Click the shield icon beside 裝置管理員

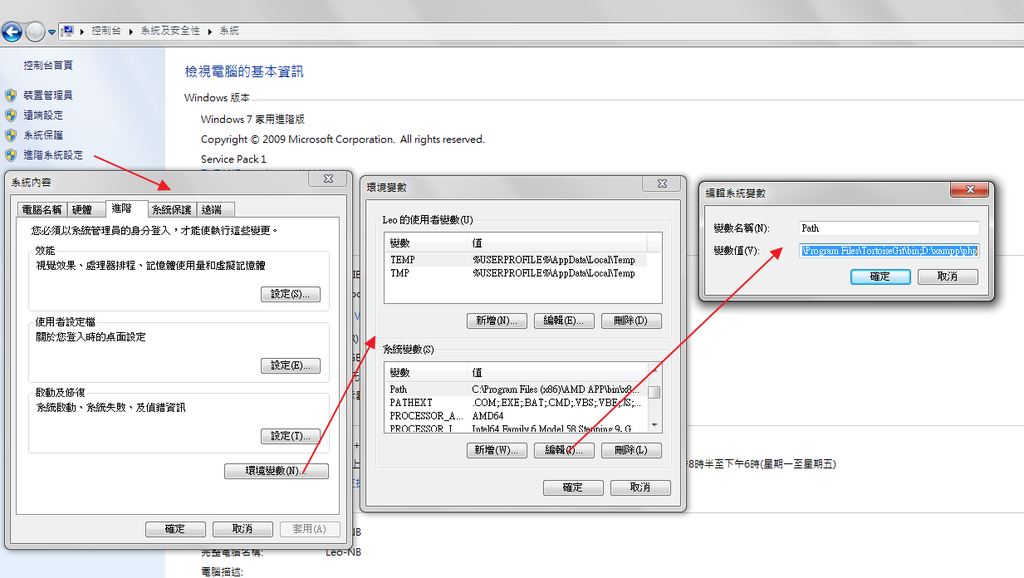pyautogui.click(x=10, y=95)
